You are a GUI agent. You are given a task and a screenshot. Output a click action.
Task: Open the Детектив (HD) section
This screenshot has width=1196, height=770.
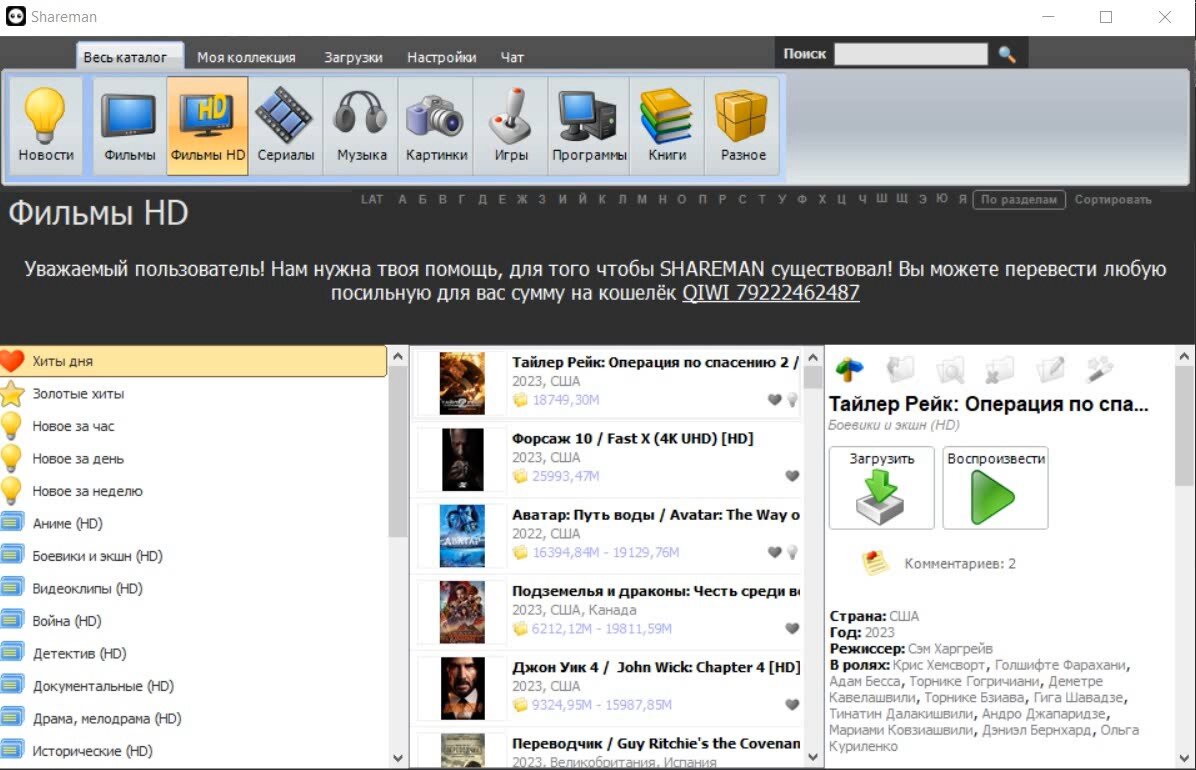193,653
